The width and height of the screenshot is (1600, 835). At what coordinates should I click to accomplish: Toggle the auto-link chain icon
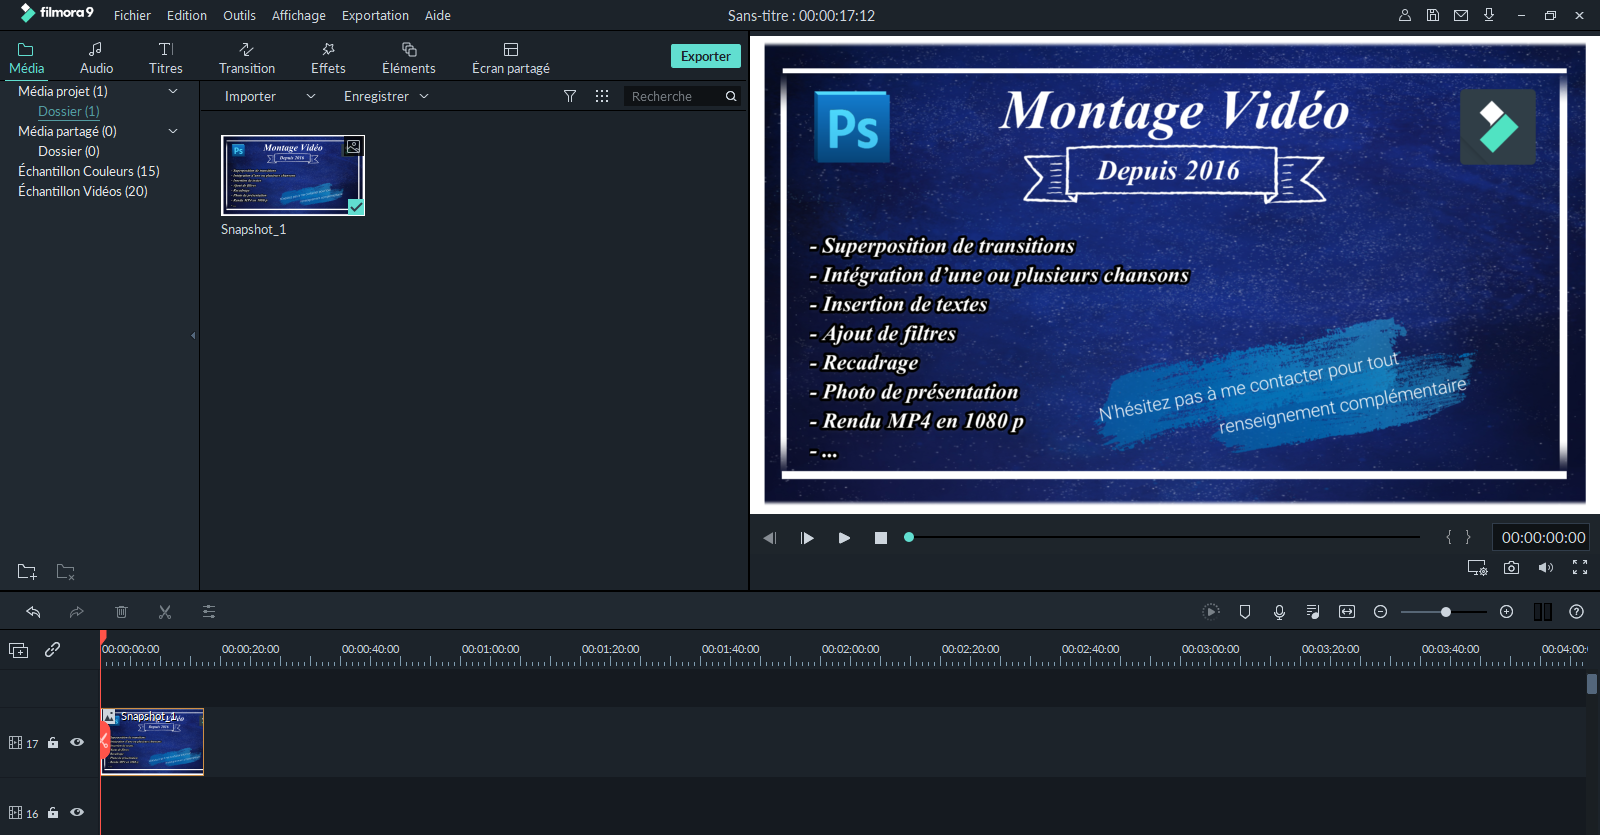53,650
